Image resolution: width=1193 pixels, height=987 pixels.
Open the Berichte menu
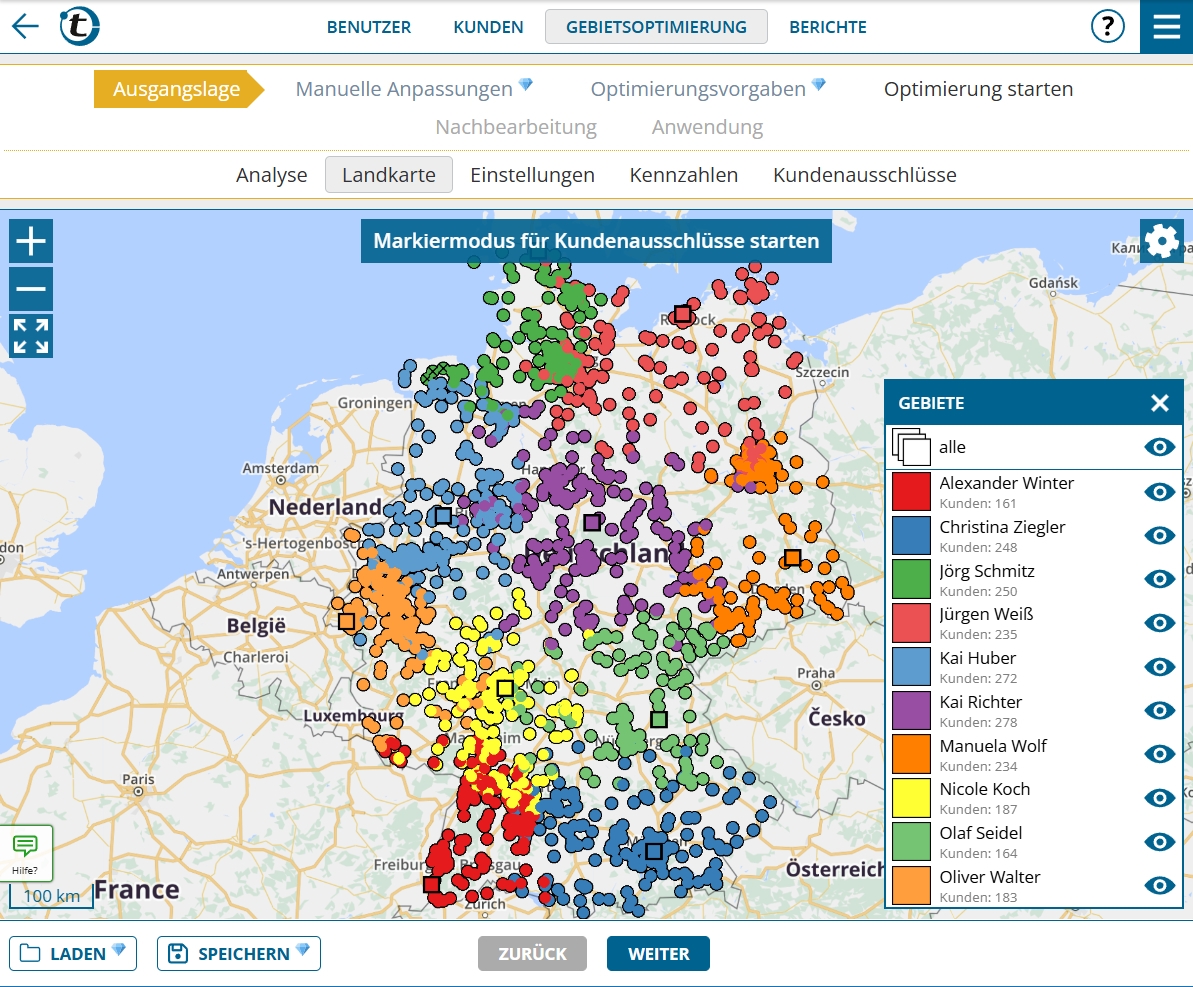click(x=828, y=27)
